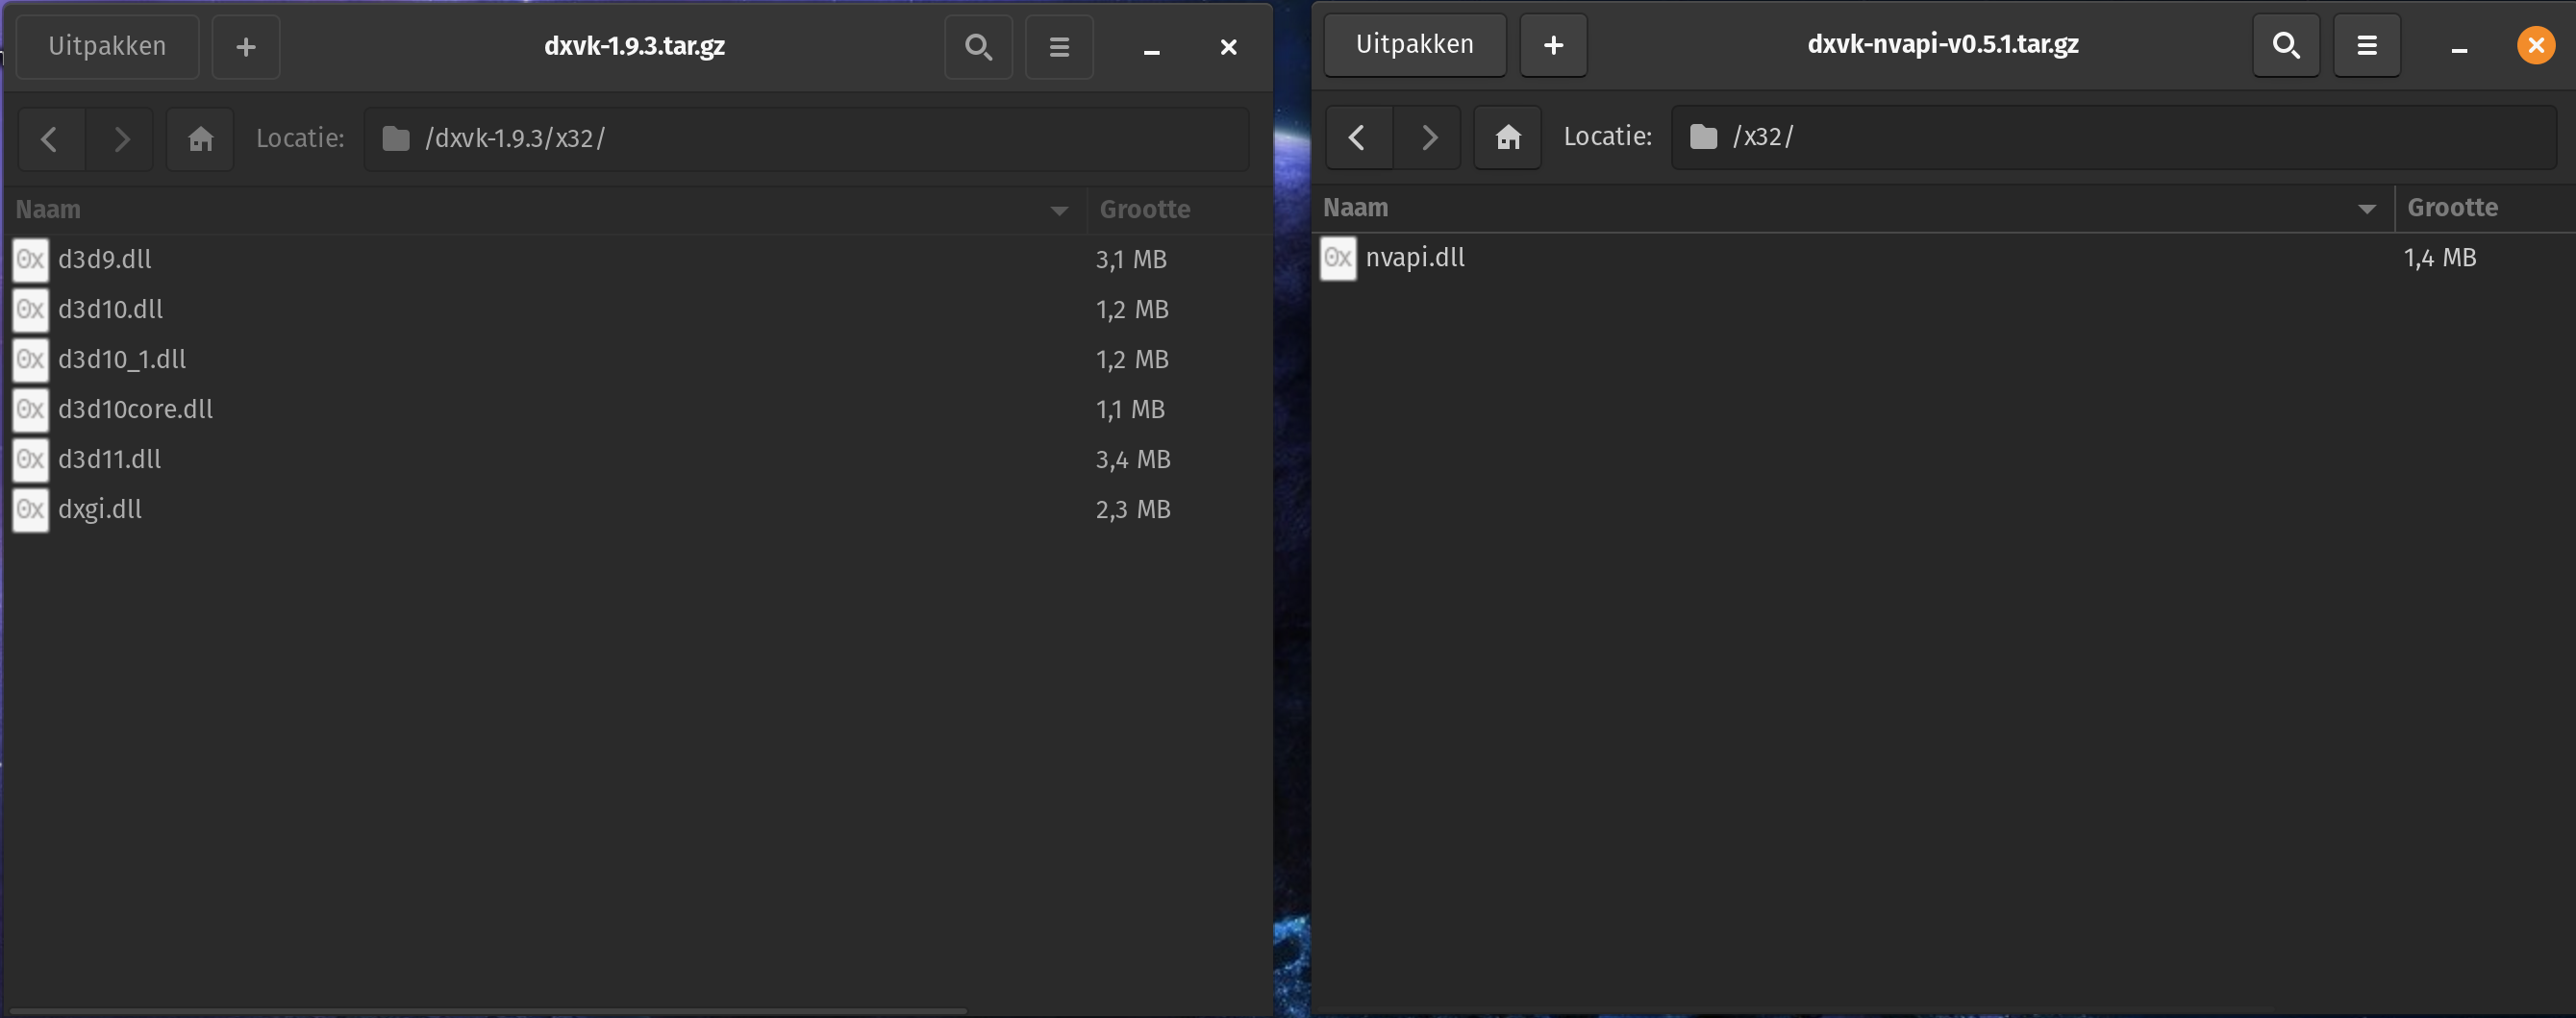Open search in dxvk-1.9.3 archive window
Viewport: 2576px width, 1018px height.
pos(978,46)
